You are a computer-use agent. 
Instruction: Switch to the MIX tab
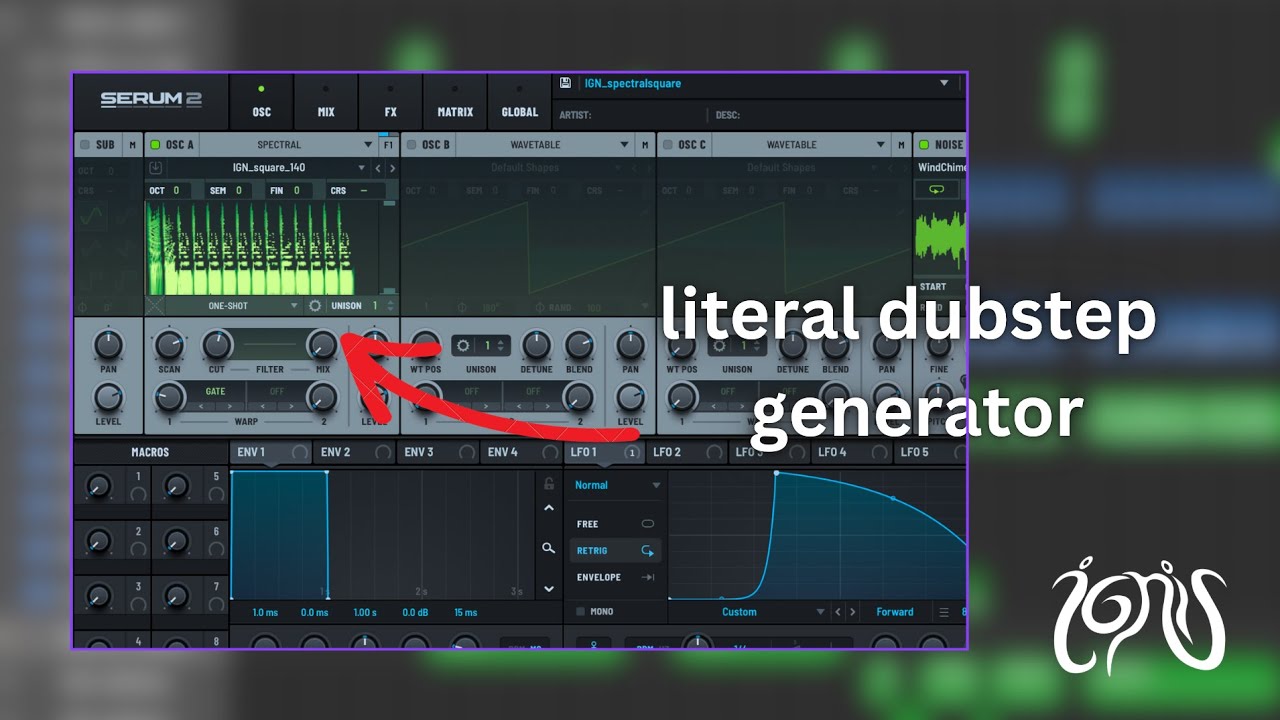click(x=326, y=101)
